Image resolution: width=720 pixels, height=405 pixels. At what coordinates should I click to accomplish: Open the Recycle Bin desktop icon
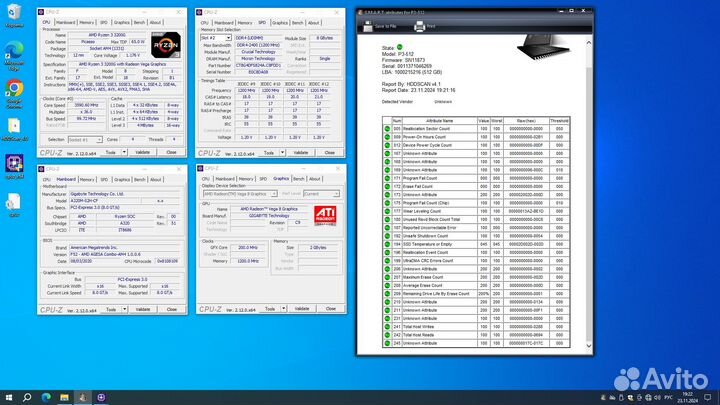click(14, 15)
